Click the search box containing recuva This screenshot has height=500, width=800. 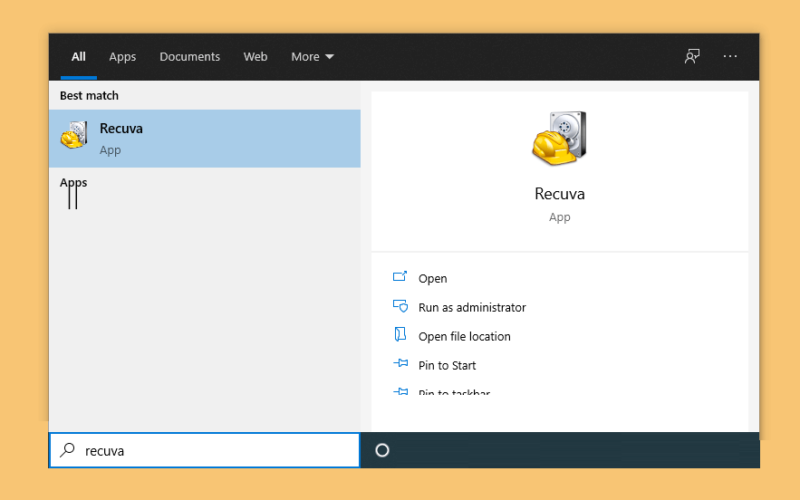coord(205,451)
